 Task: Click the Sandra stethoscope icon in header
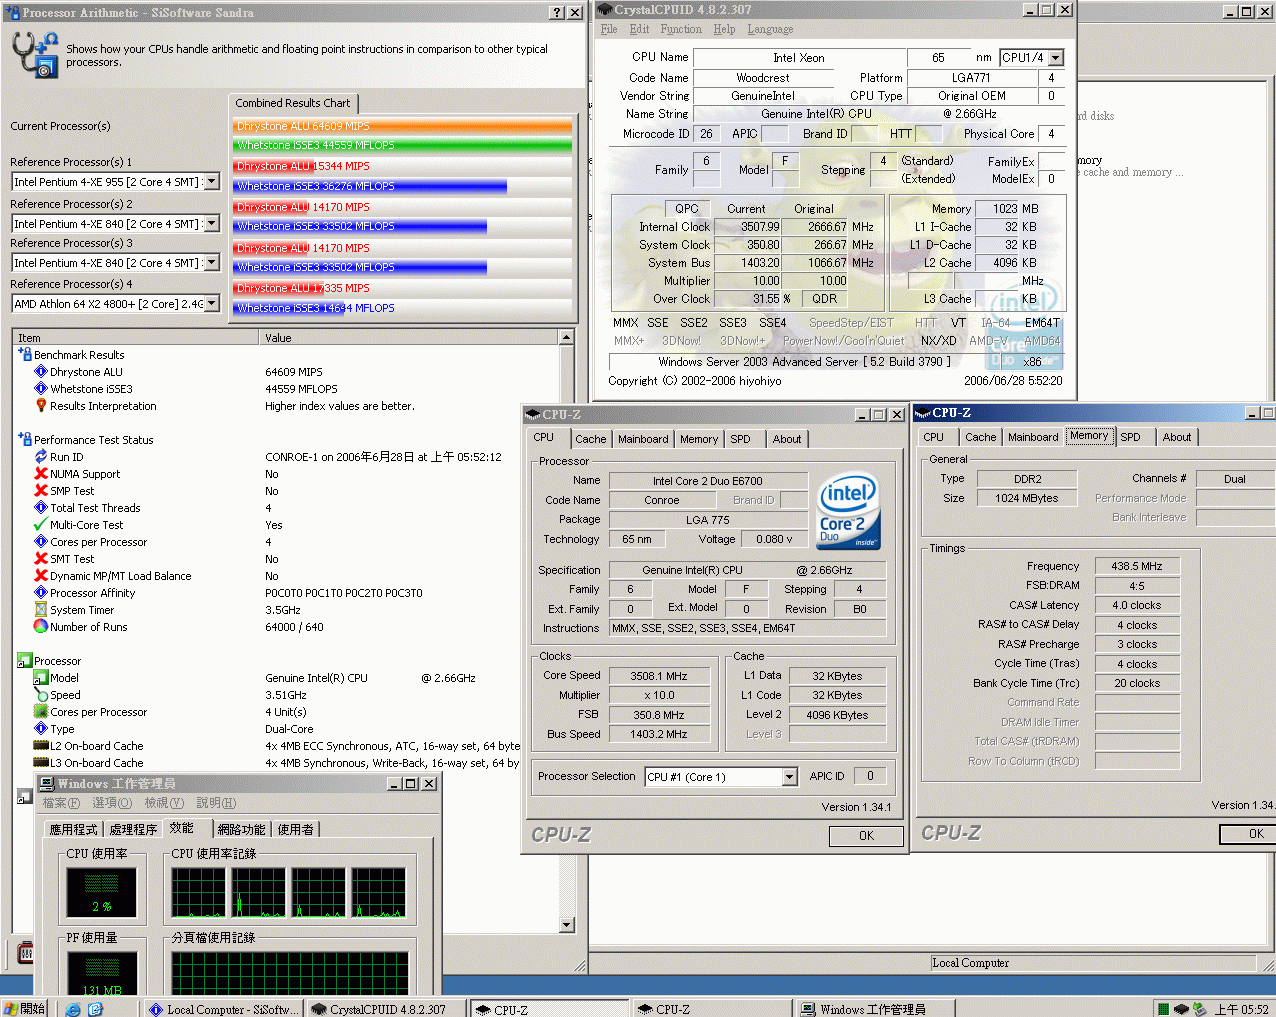34,54
